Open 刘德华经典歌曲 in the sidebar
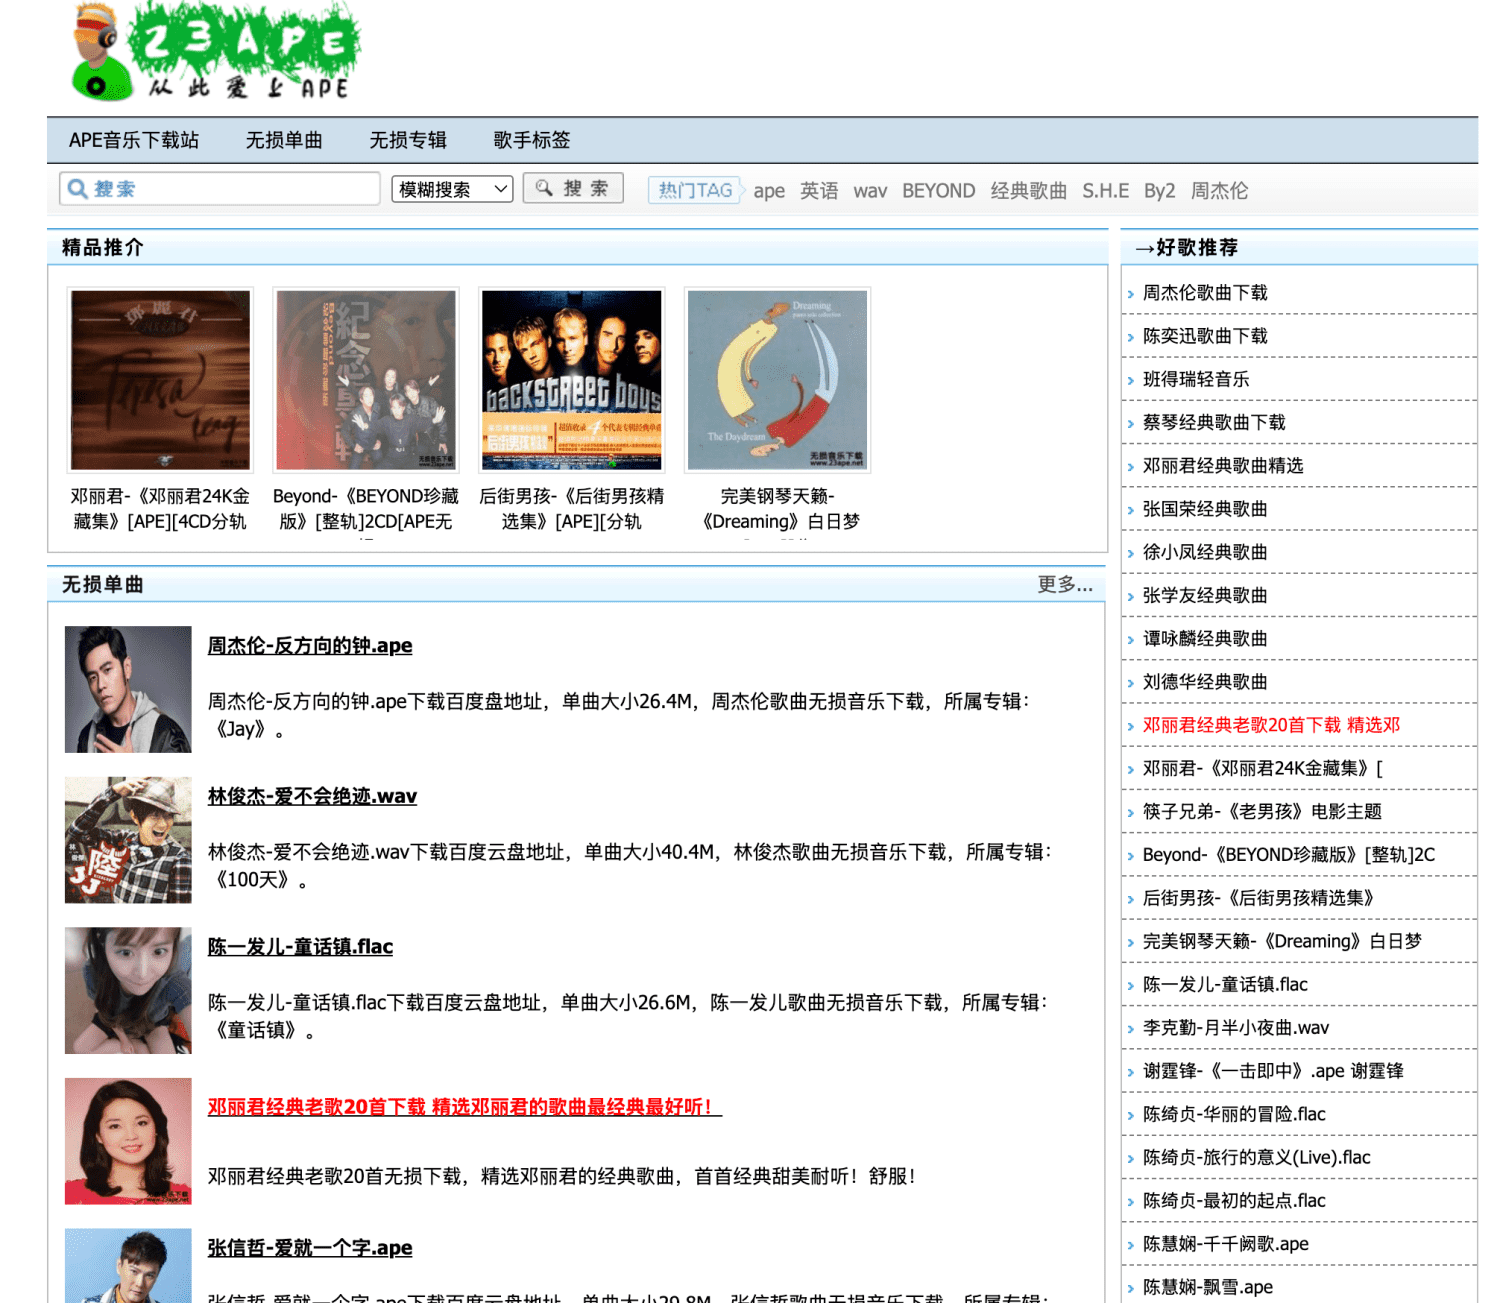 point(1205,682)
